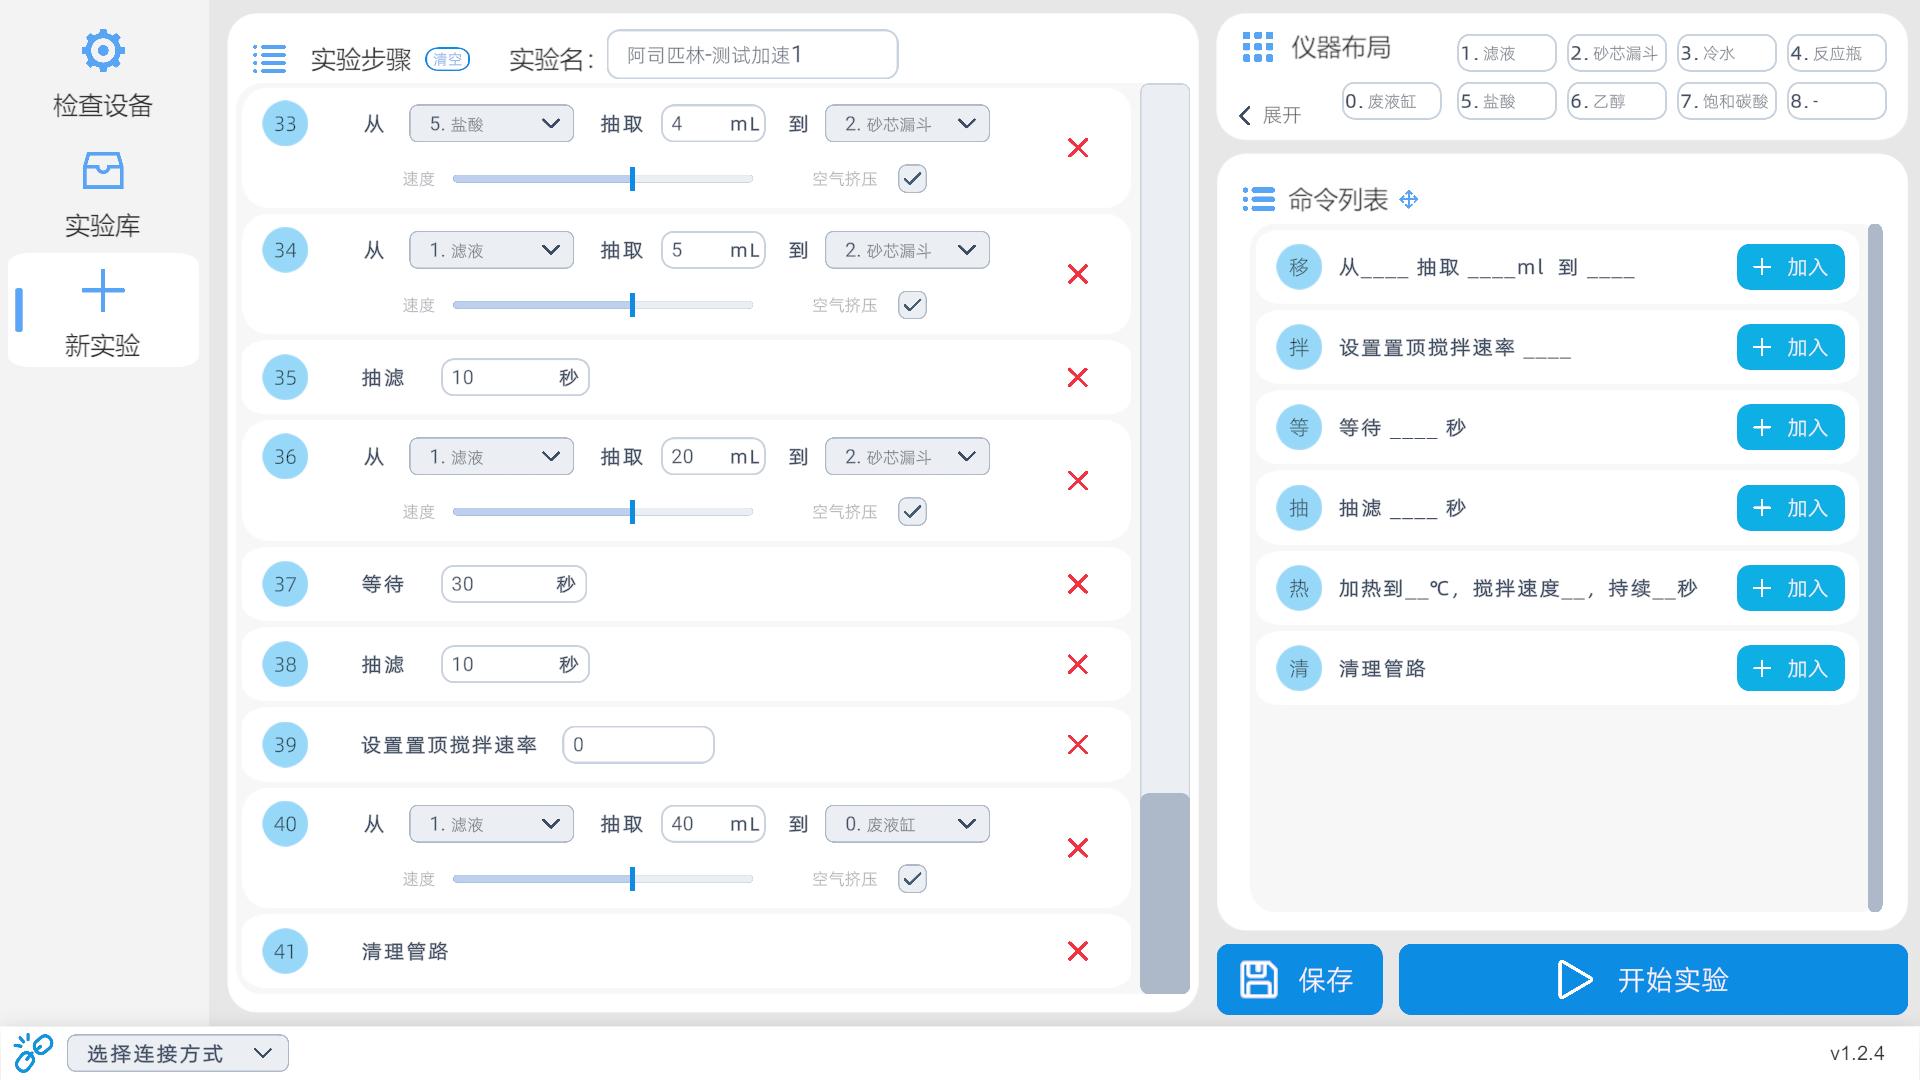Toggle 空气挤压 checkbox on step 33
Screen dimensions: 1920x1080
pos(910,178)
